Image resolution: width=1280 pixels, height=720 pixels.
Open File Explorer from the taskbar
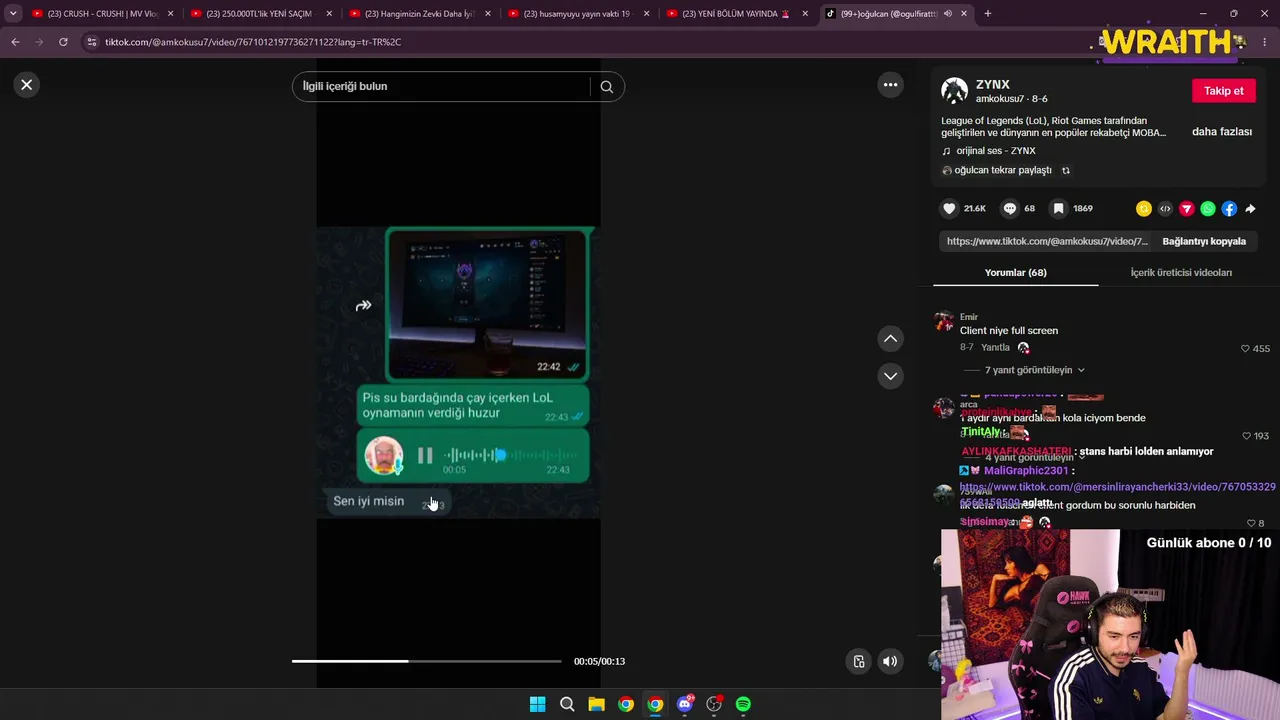[596, 704]
